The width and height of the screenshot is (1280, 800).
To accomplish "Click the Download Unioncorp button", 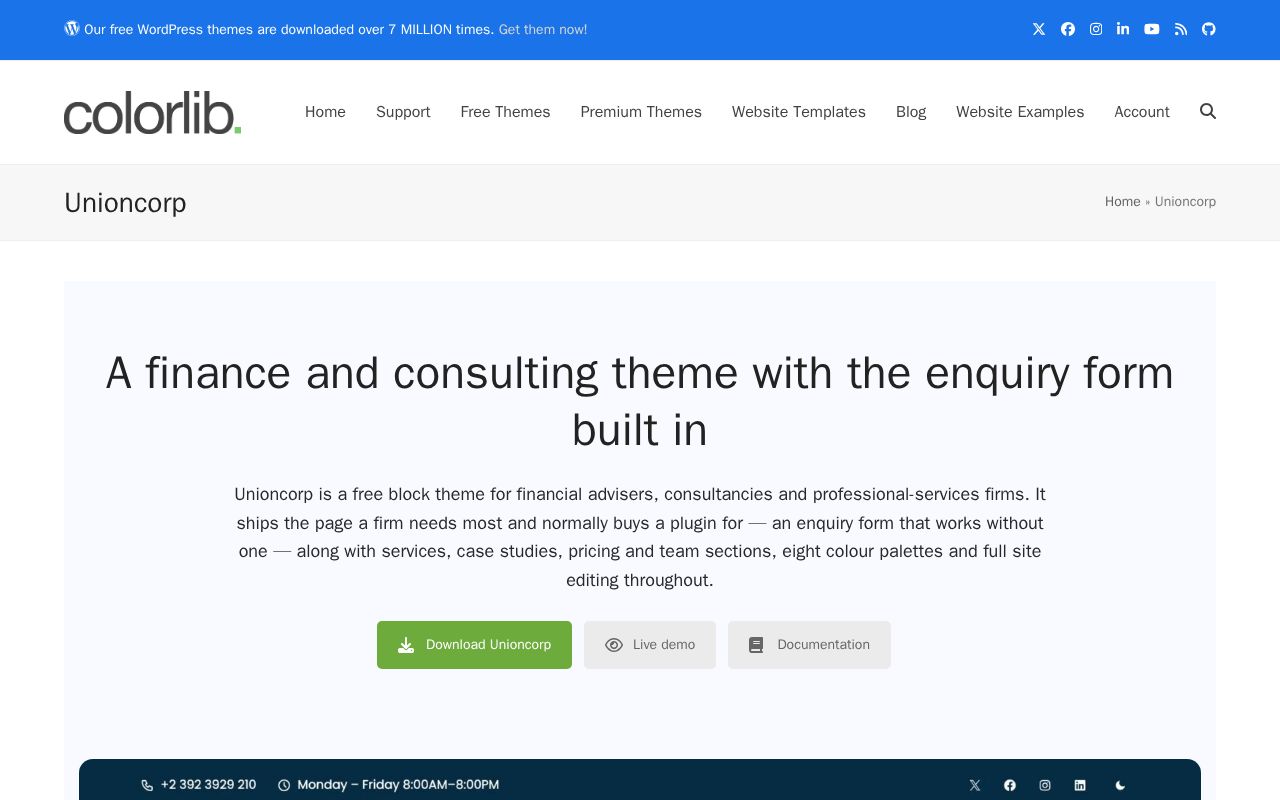I will [x=474, y=645].
